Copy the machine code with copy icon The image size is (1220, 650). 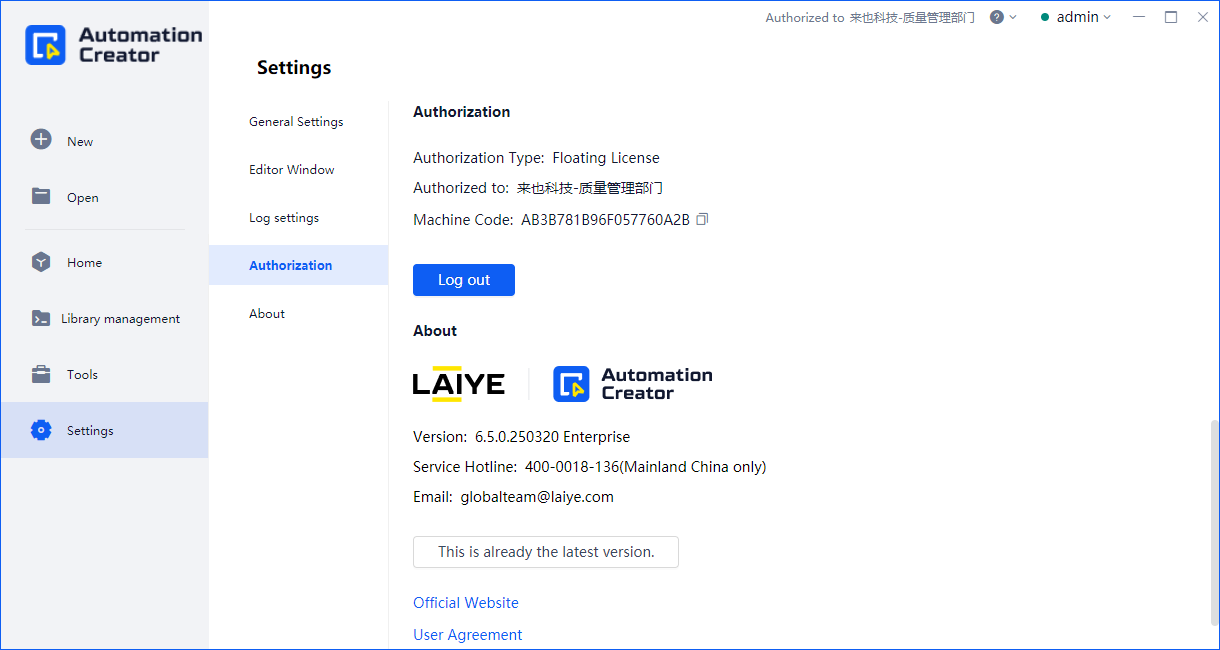click(702, 219)
